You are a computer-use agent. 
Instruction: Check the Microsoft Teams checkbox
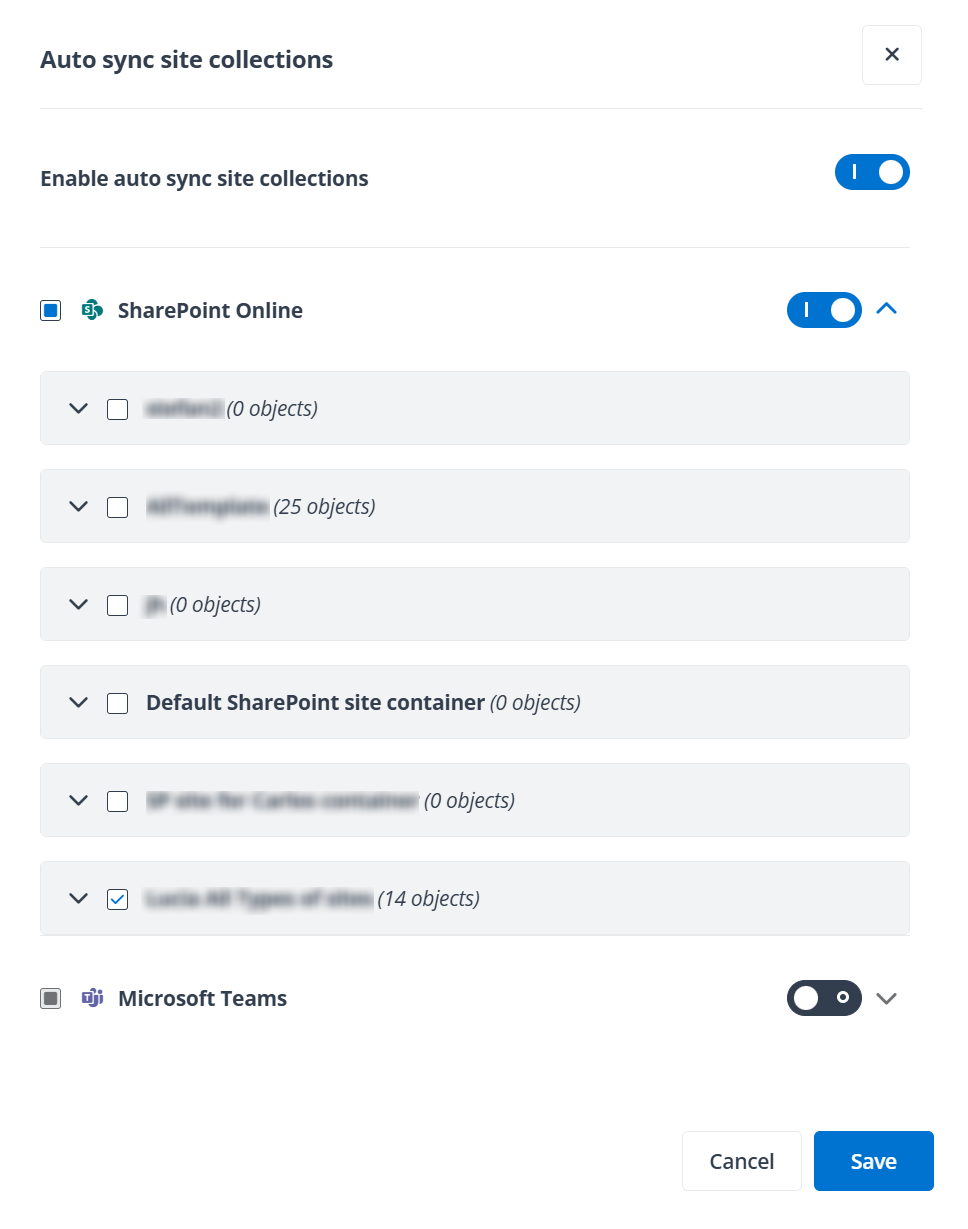tap(50, 998)
